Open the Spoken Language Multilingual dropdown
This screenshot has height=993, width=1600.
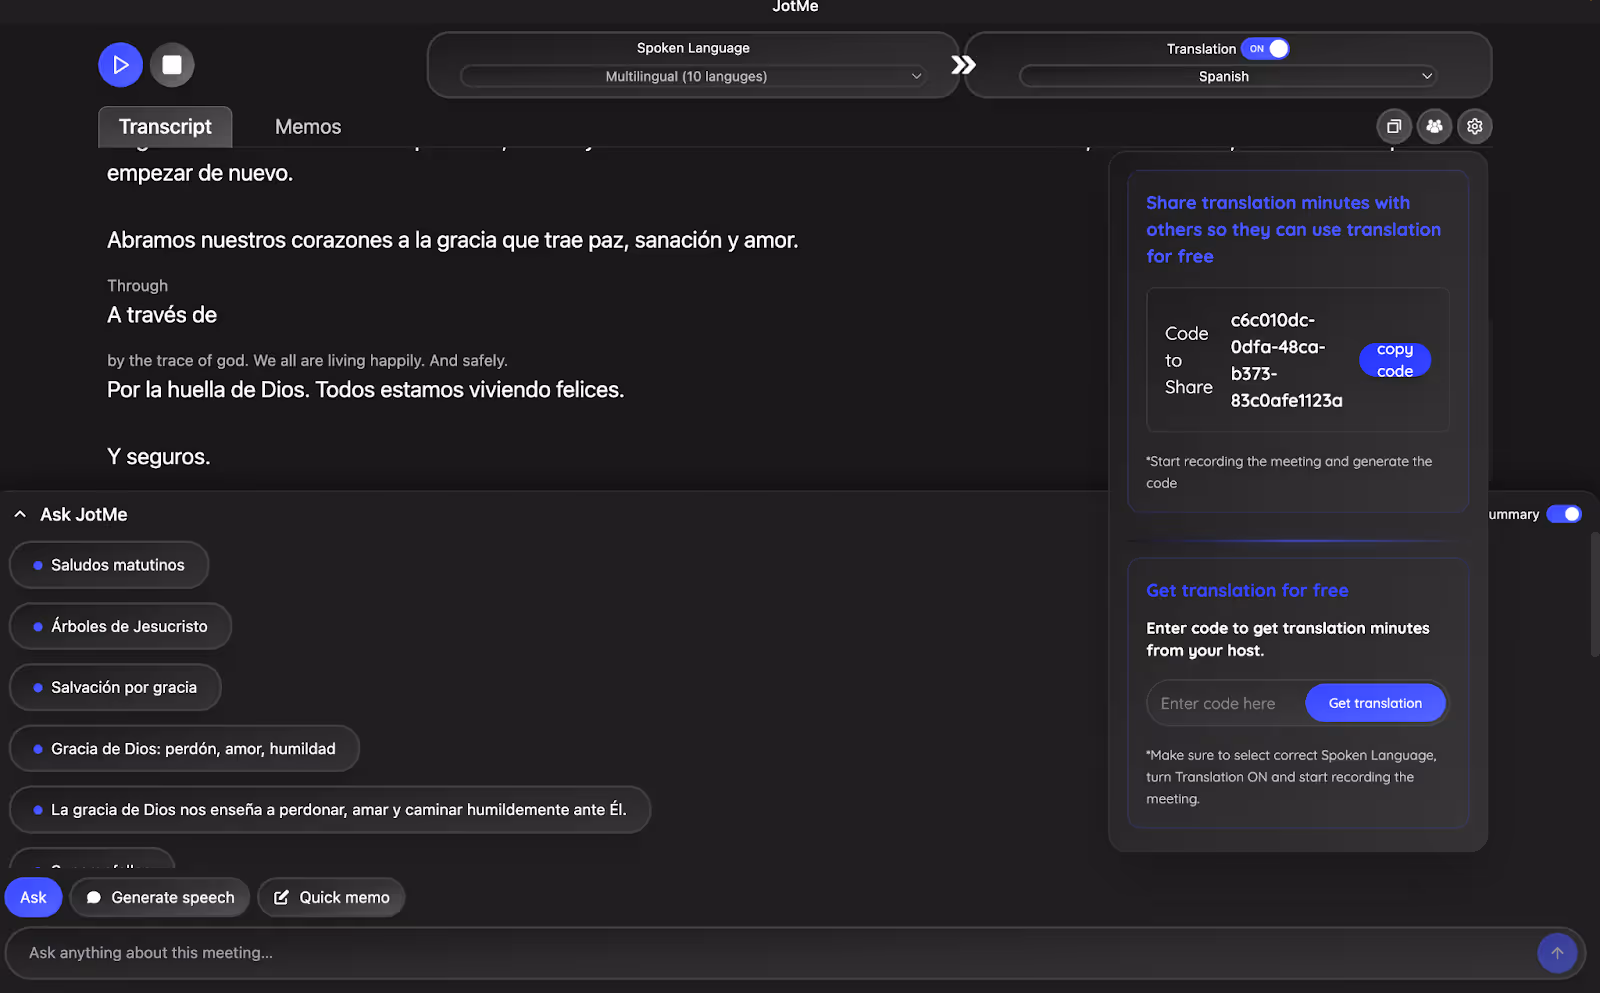(693, 76)
